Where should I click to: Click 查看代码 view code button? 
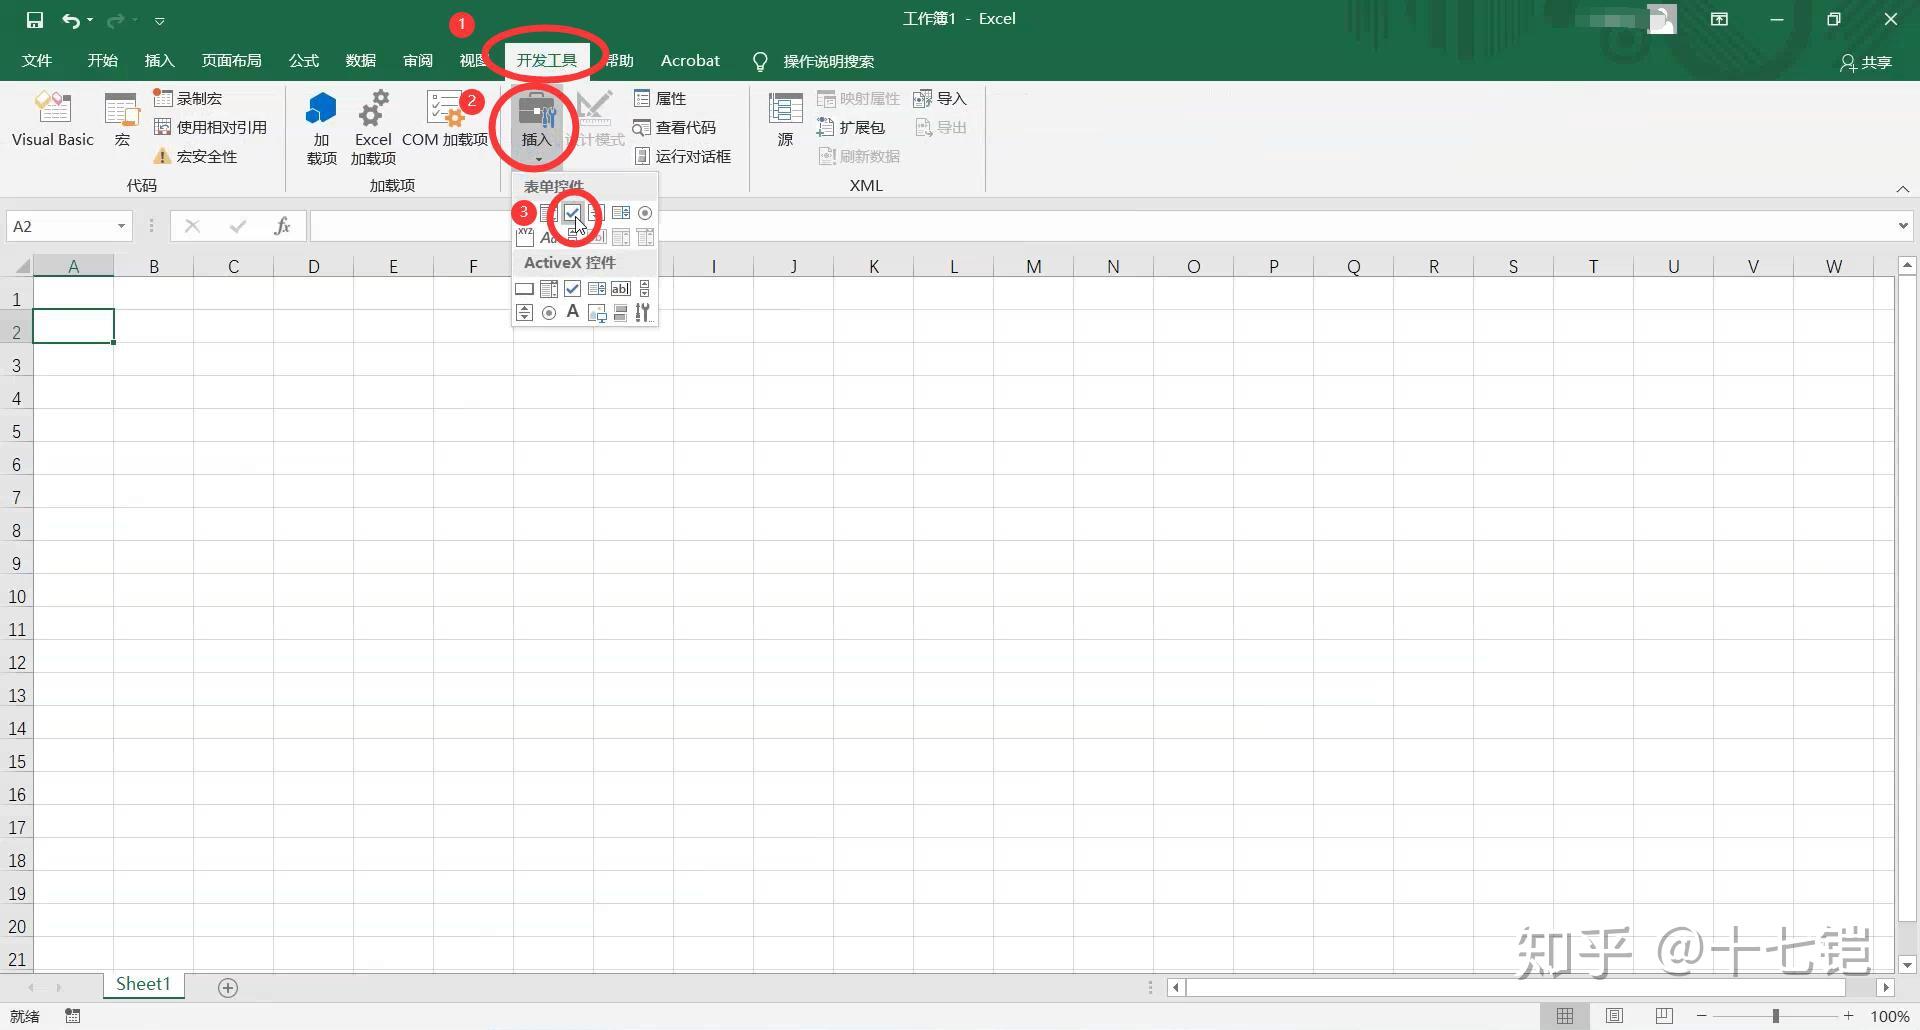tap(675, 127)
